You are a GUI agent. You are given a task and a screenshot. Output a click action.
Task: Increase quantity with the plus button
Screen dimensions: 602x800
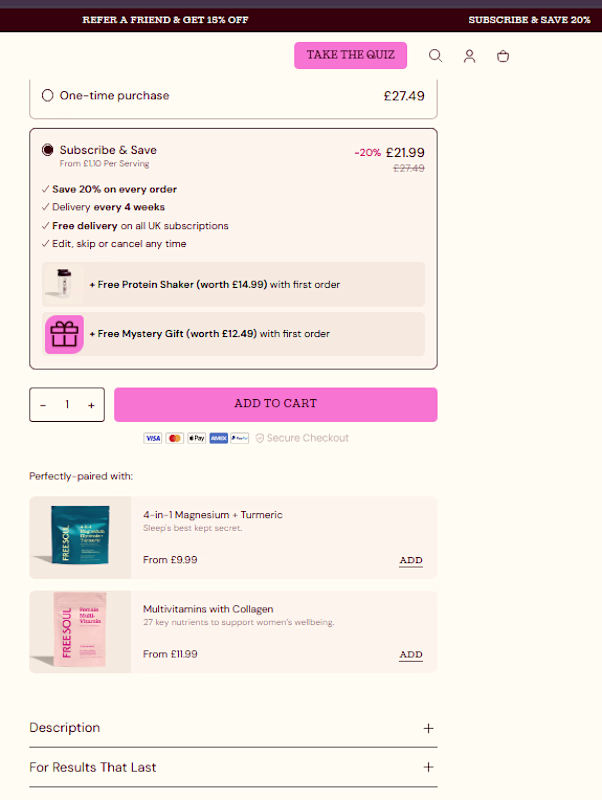91,405
